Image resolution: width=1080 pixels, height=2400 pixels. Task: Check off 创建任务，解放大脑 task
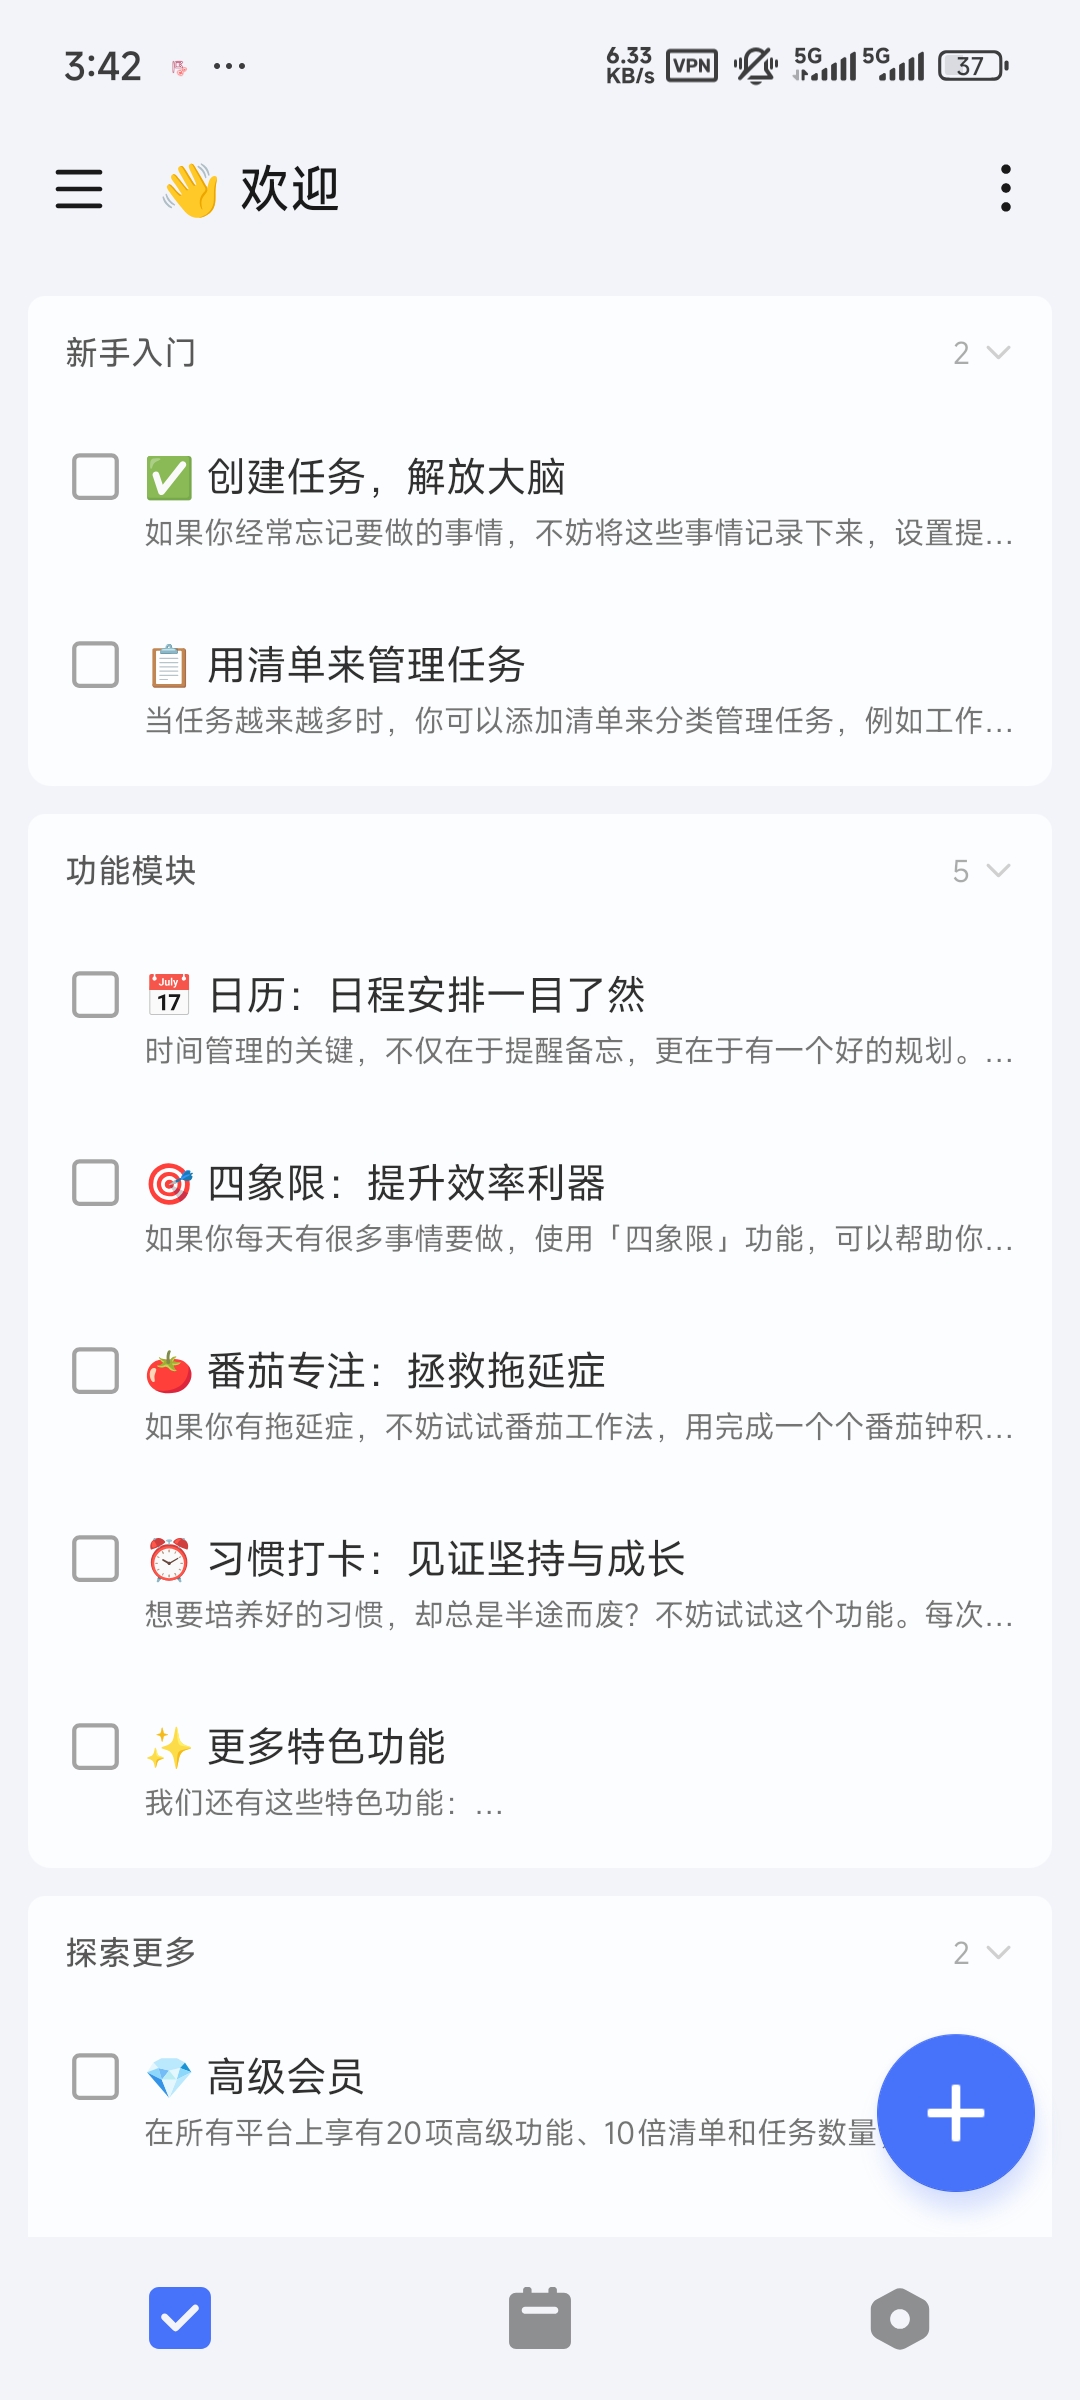click(96, 476)
